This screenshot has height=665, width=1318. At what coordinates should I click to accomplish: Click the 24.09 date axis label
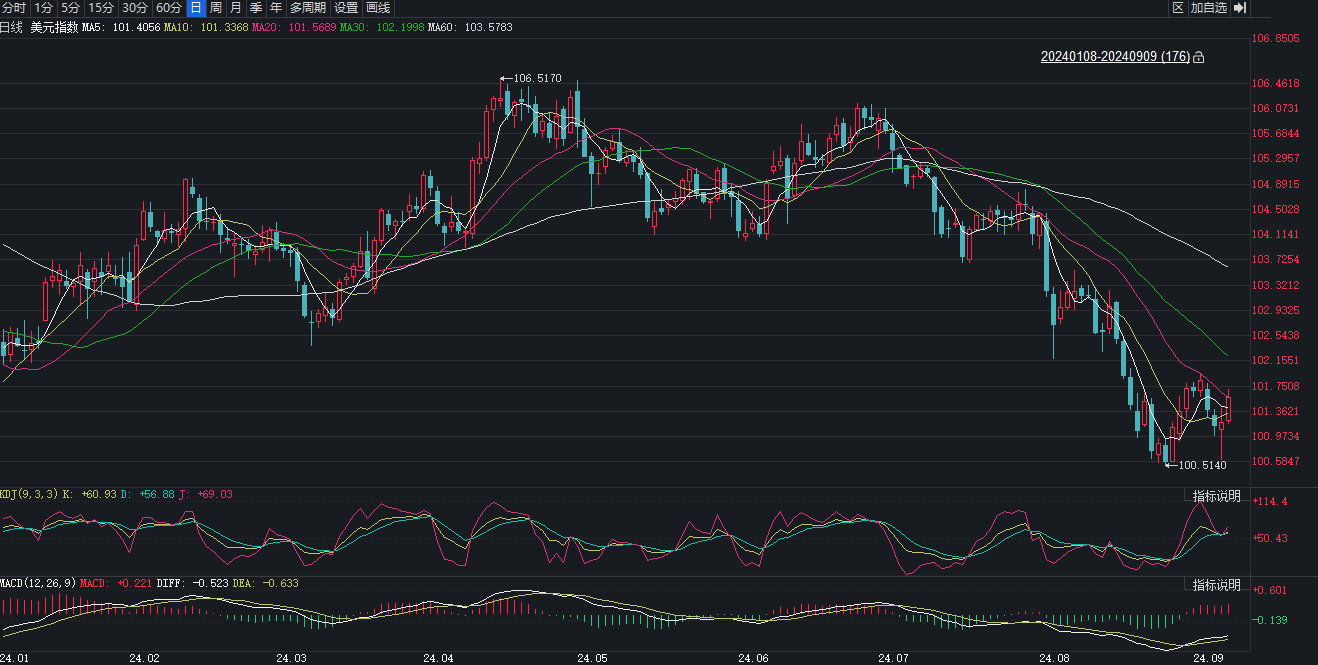coord(1209,659)
